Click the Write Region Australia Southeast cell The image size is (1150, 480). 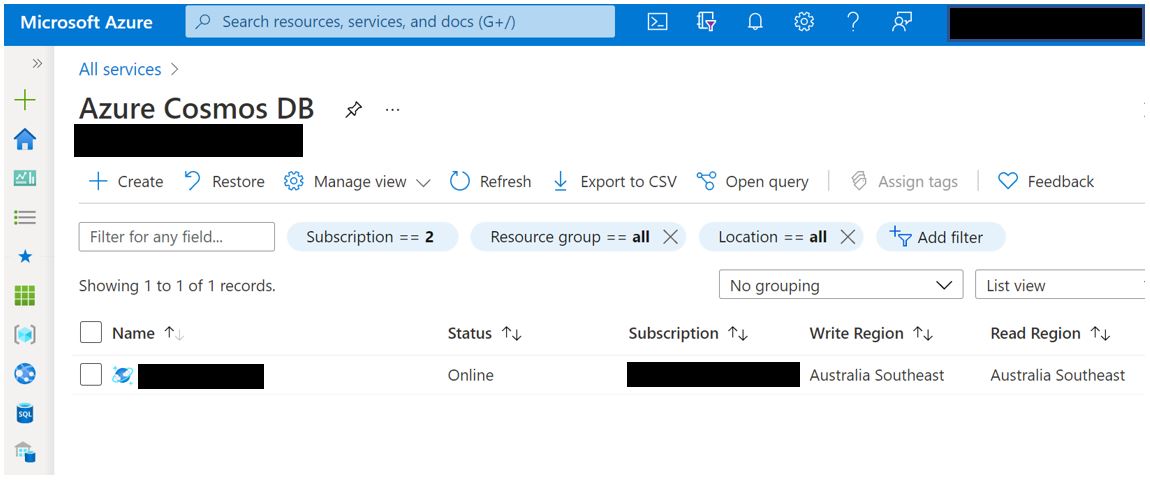point(877,375)
